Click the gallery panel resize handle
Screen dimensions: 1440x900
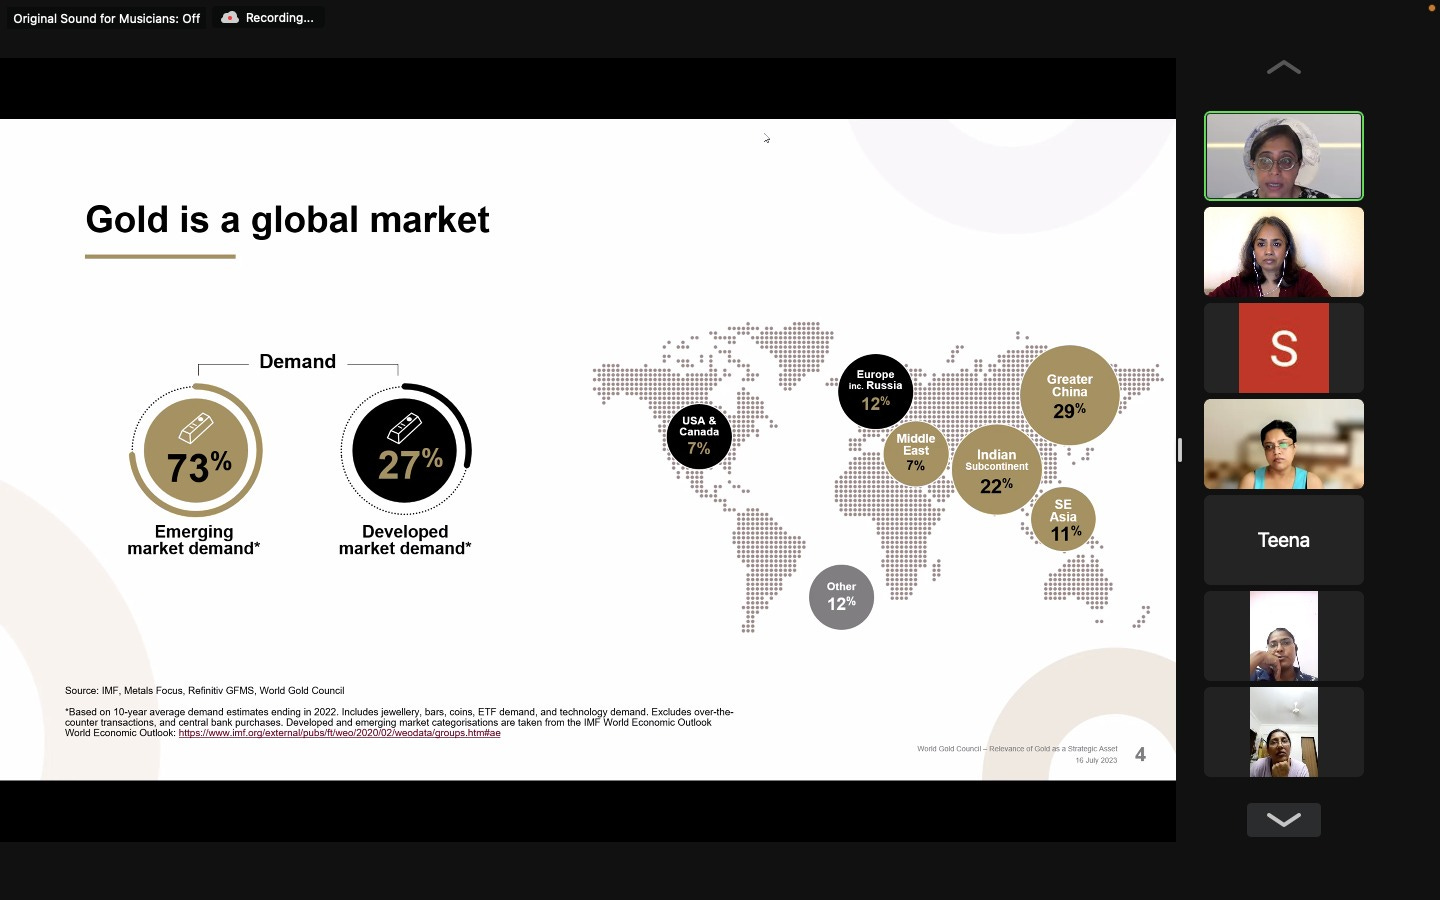click(1180, 450)
